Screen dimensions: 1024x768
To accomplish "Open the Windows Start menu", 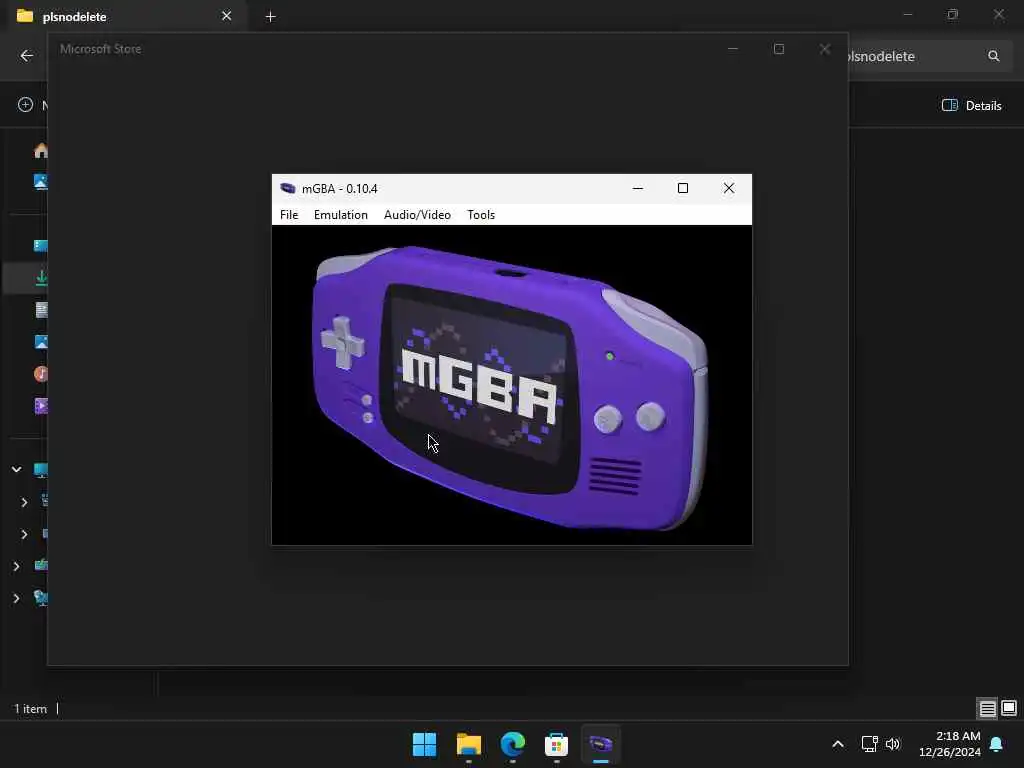I will pos(424,744).
